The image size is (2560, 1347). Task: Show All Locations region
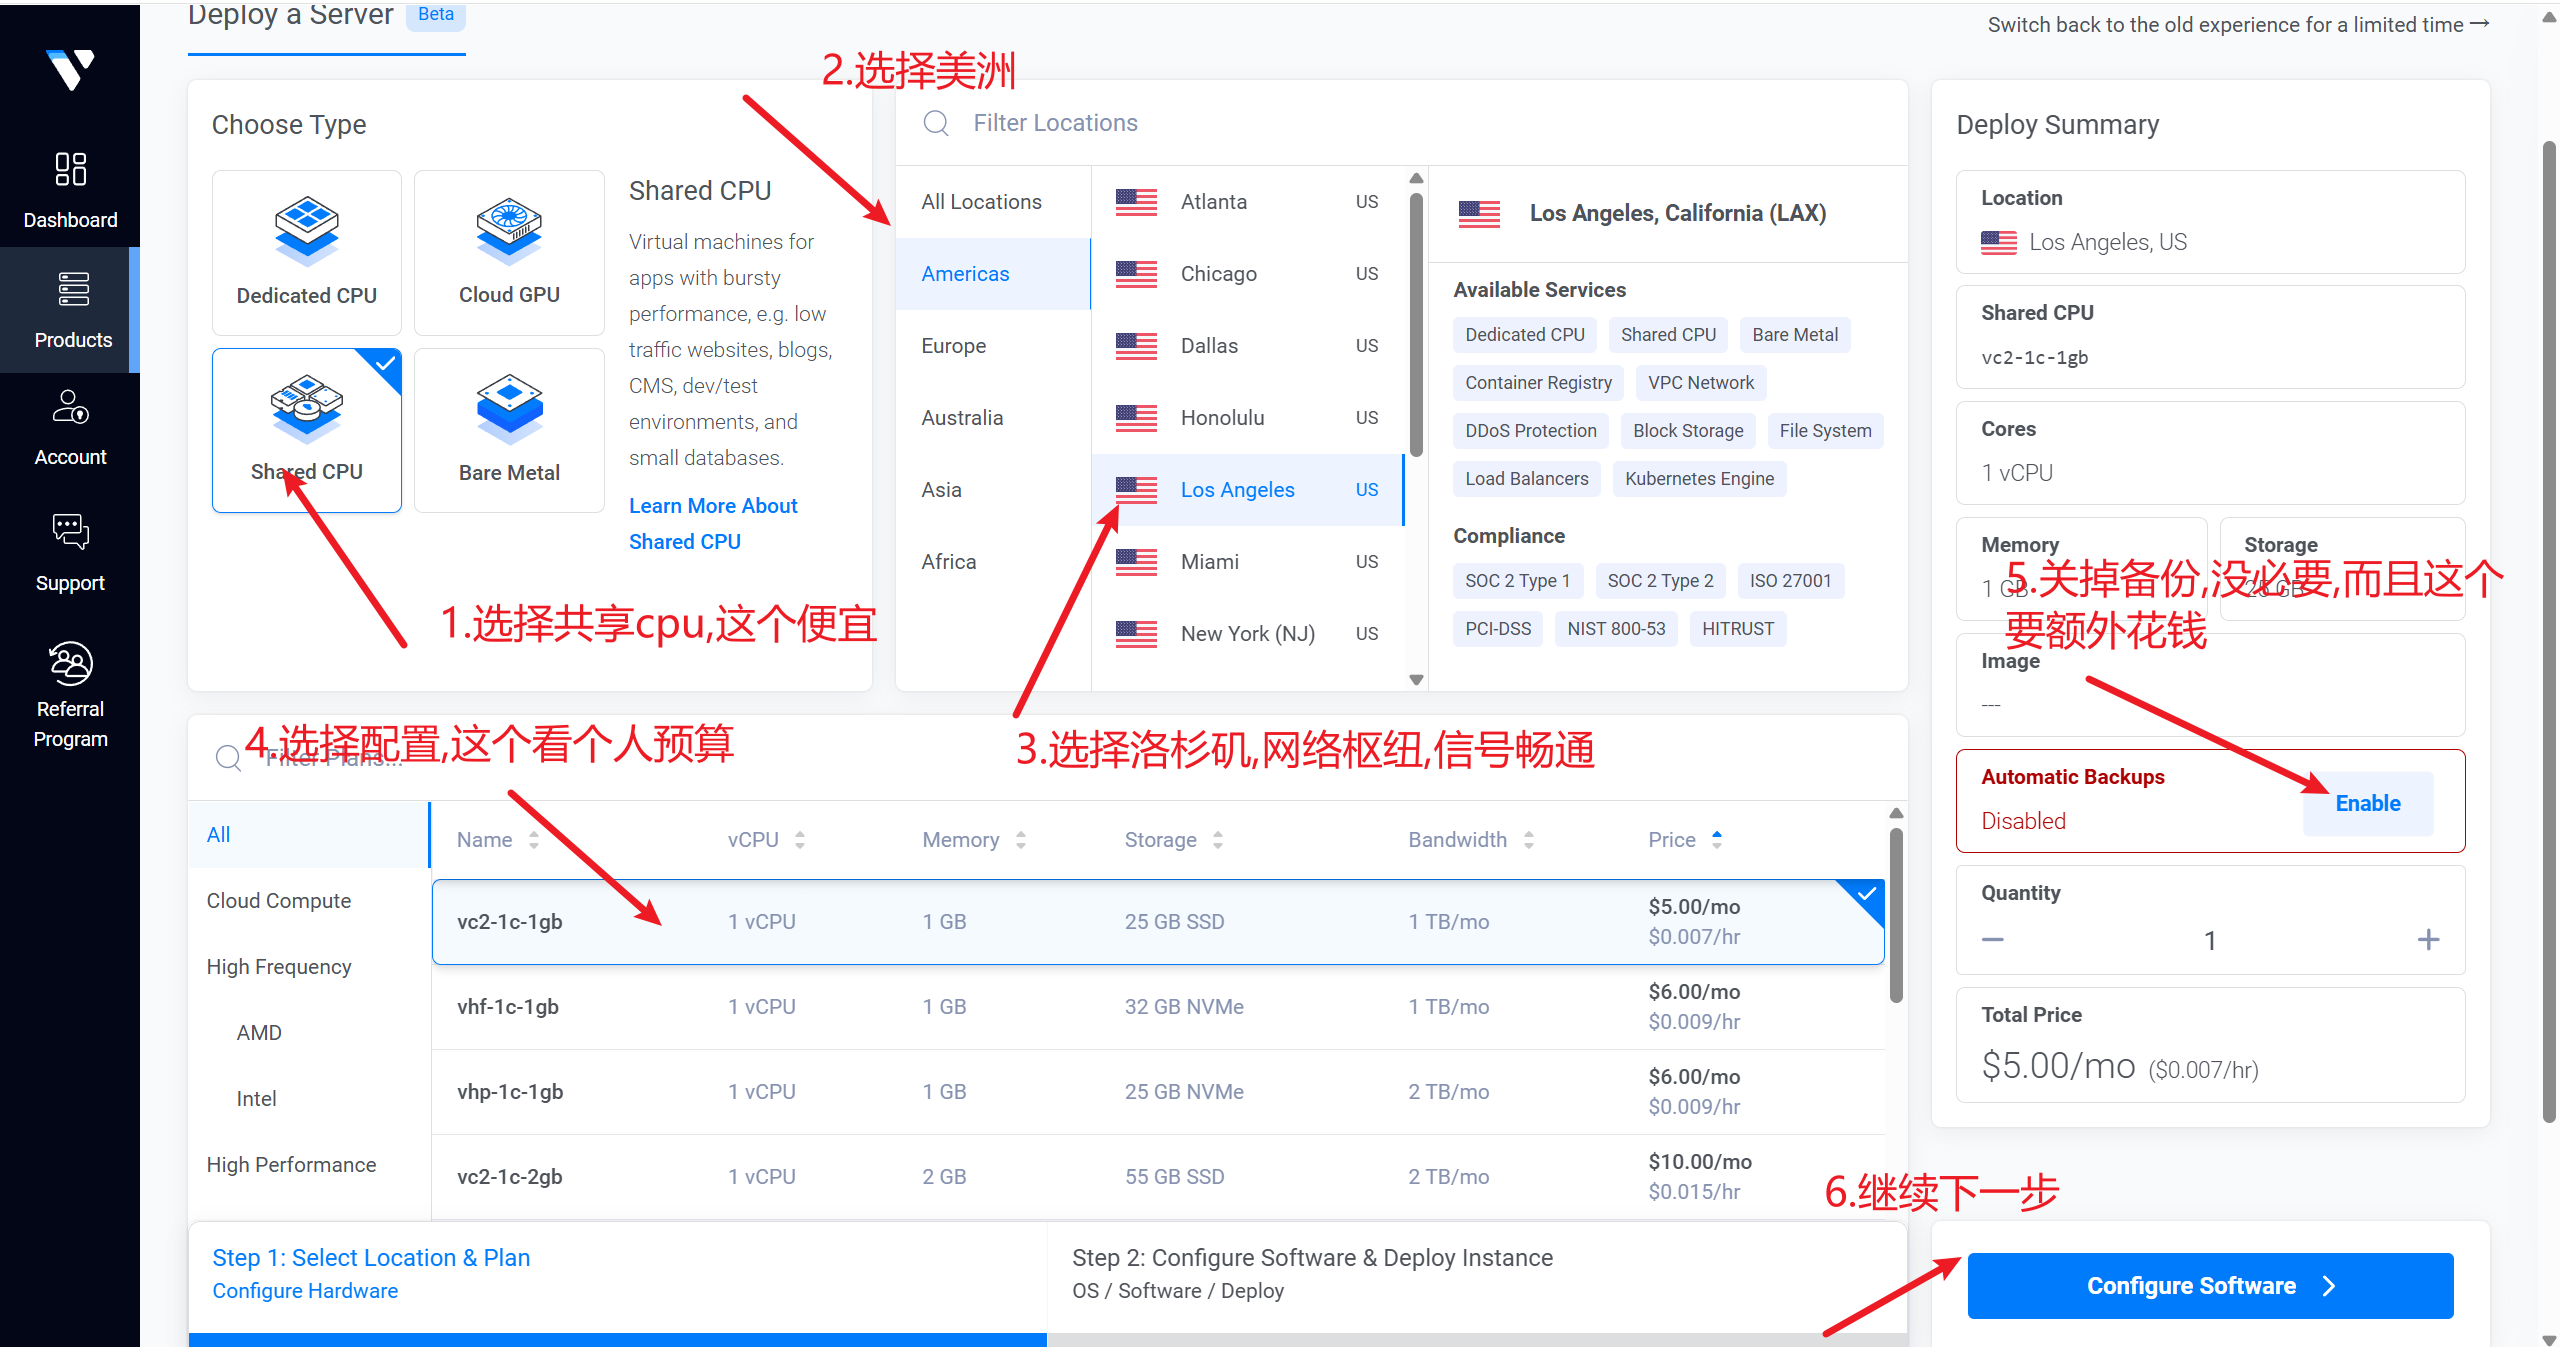(x=993, y=202)
